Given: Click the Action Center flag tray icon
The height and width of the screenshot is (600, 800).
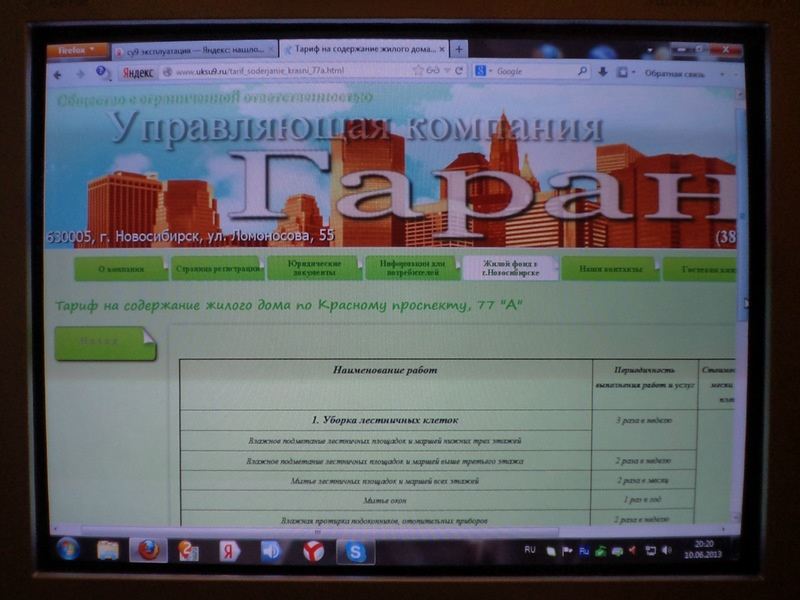Looking at the screenshot, I should coord(567,552).
